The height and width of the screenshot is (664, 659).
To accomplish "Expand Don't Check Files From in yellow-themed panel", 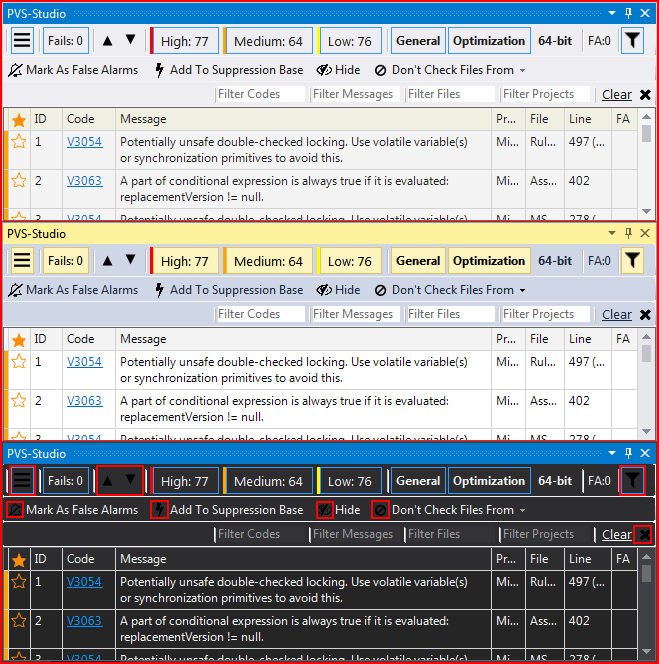I will point(522,291).
